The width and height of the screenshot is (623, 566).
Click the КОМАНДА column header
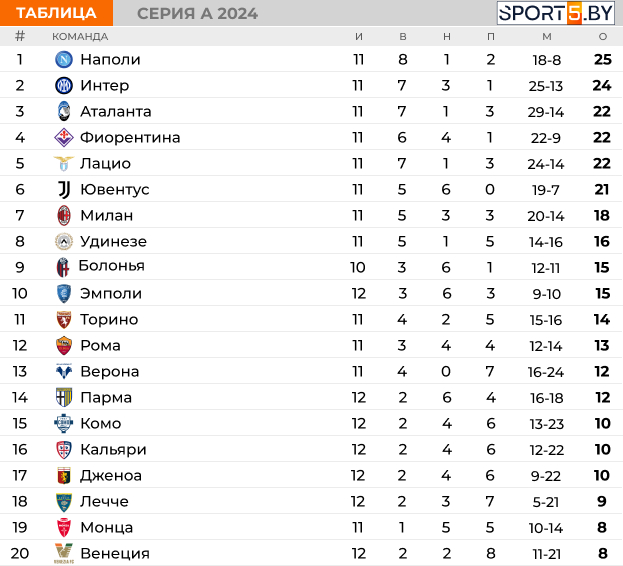(80, 37)
